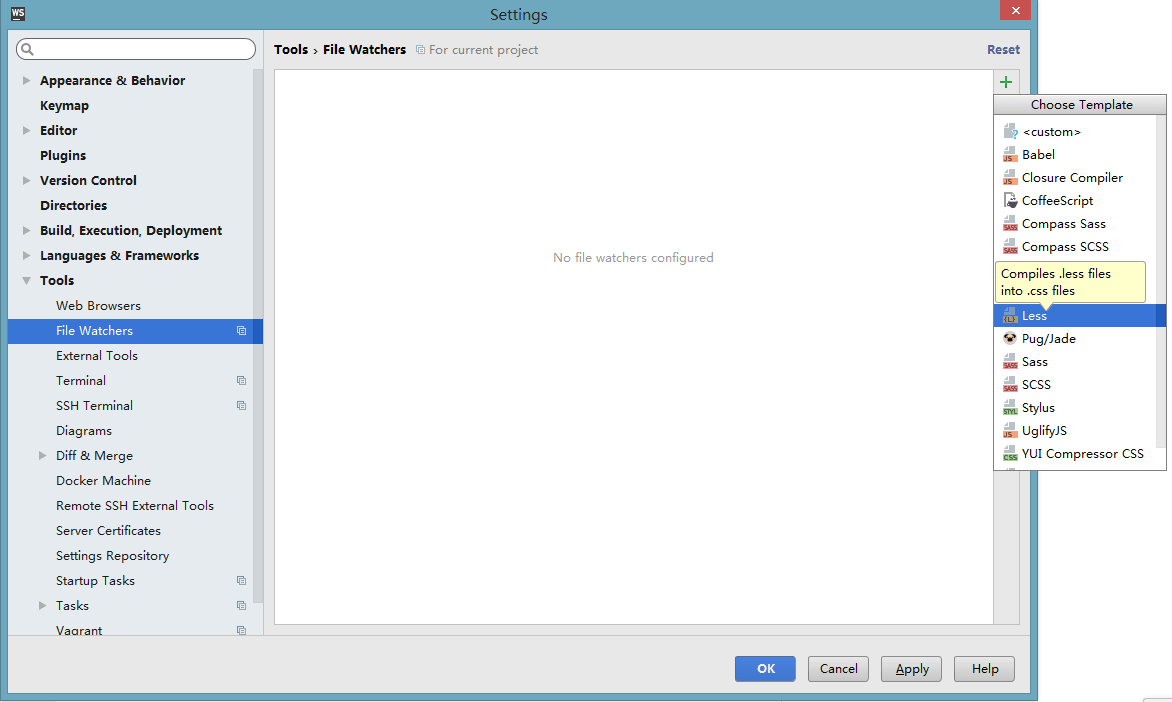Click project-level icon beside File Watchers row
Viewport: 1172px width, 702px height.
point(241,330)
